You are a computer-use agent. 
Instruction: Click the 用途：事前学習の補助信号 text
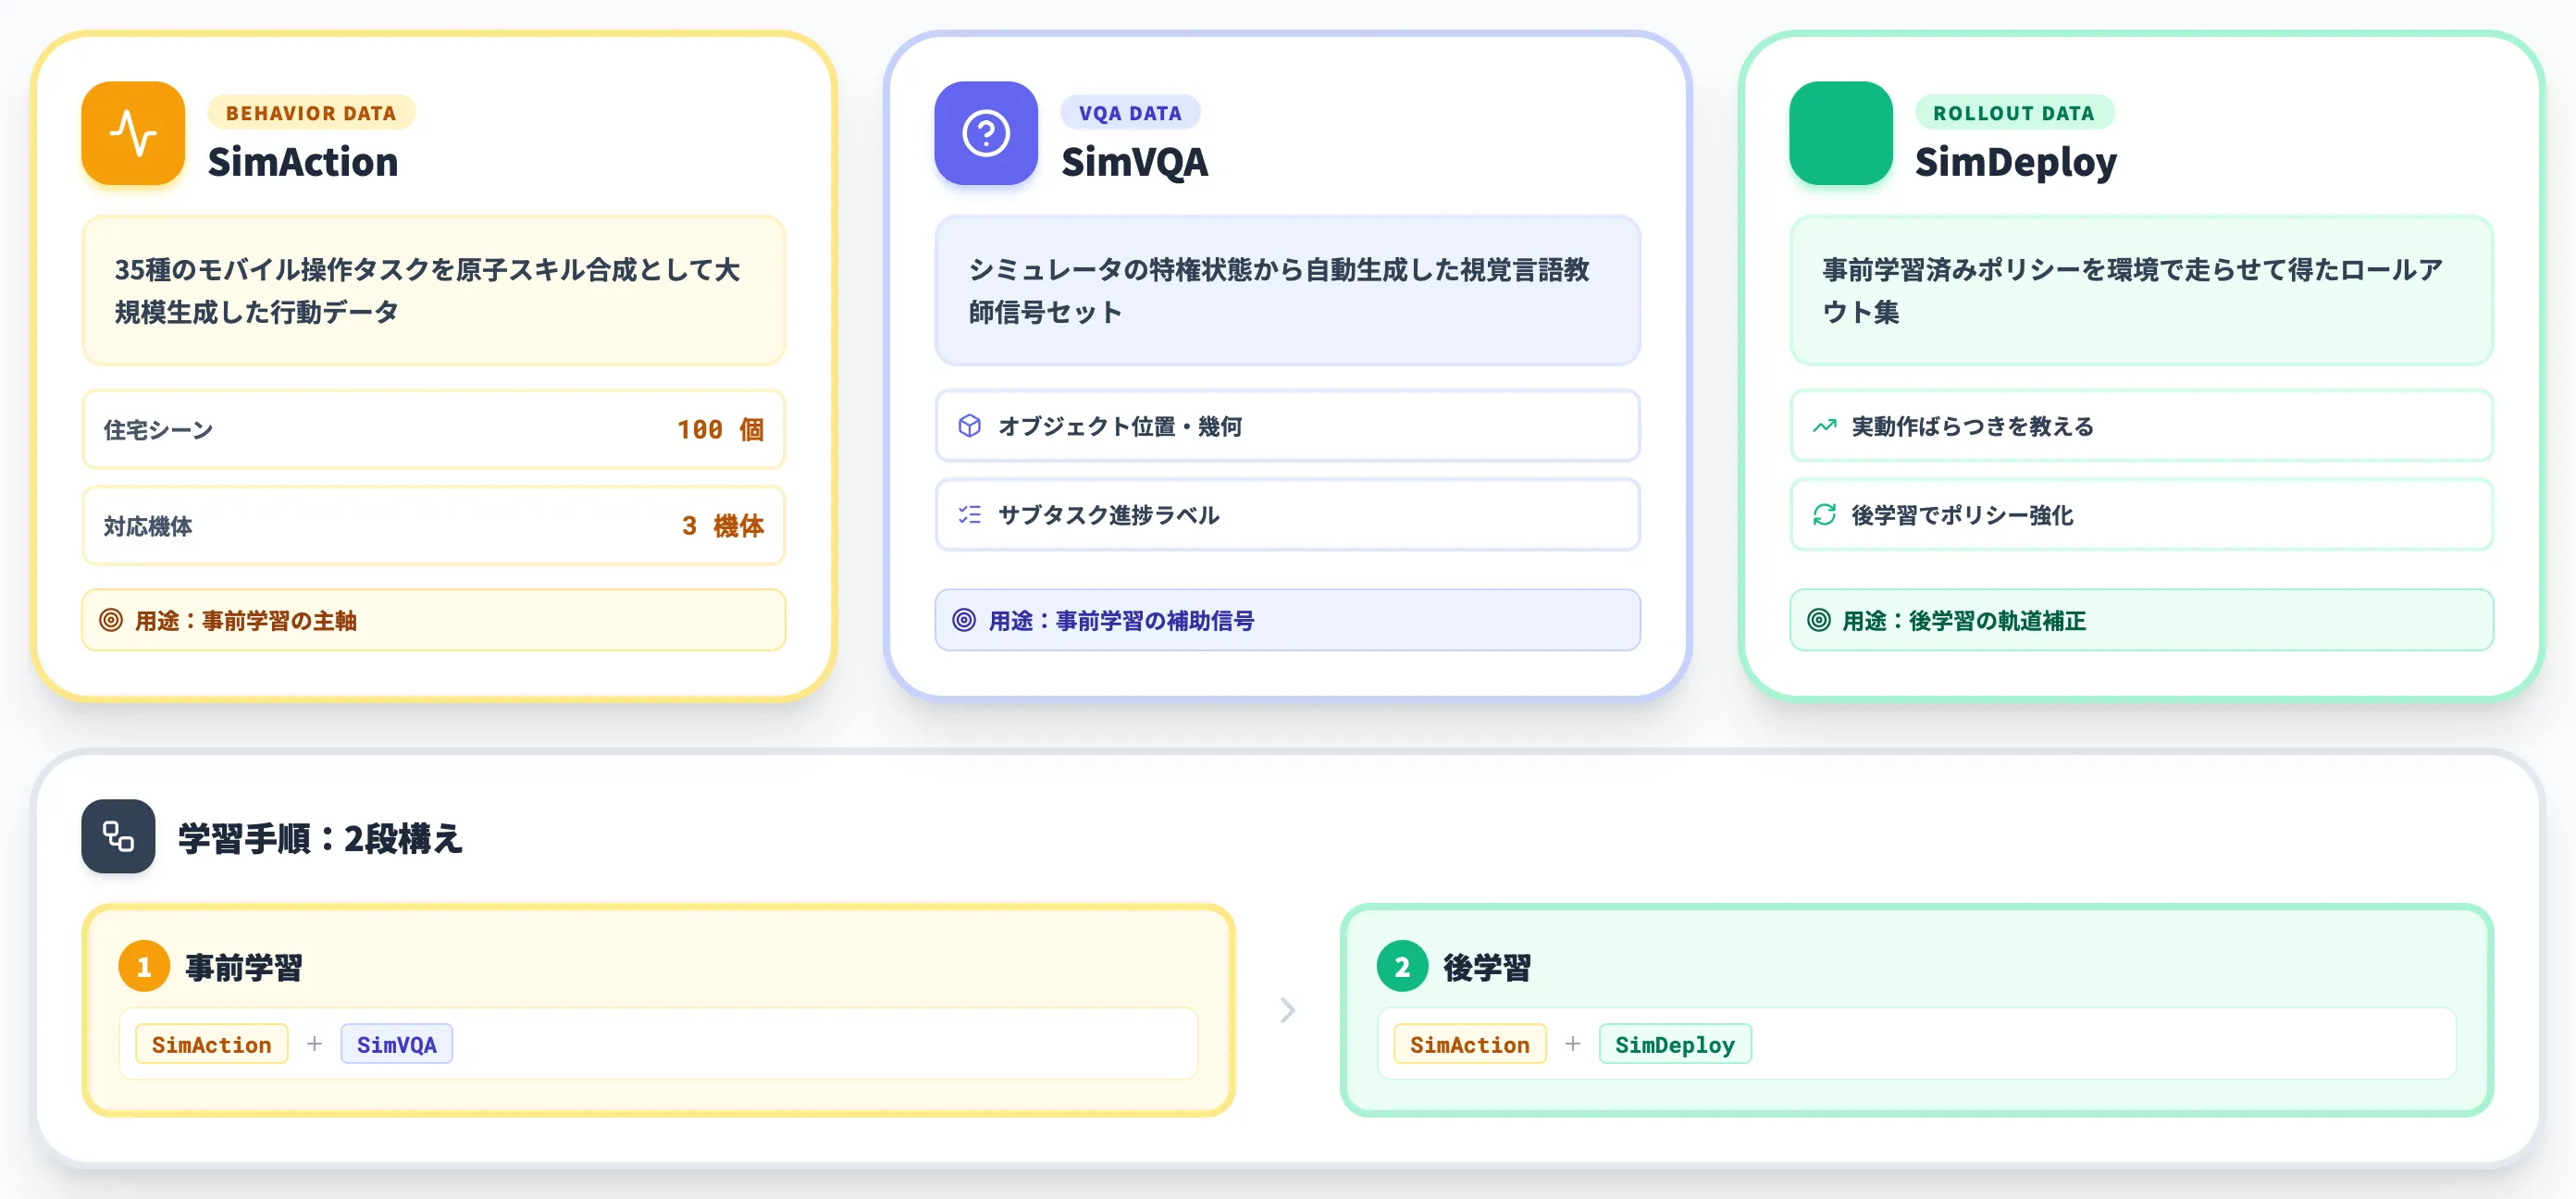[x=1121, y=621]
